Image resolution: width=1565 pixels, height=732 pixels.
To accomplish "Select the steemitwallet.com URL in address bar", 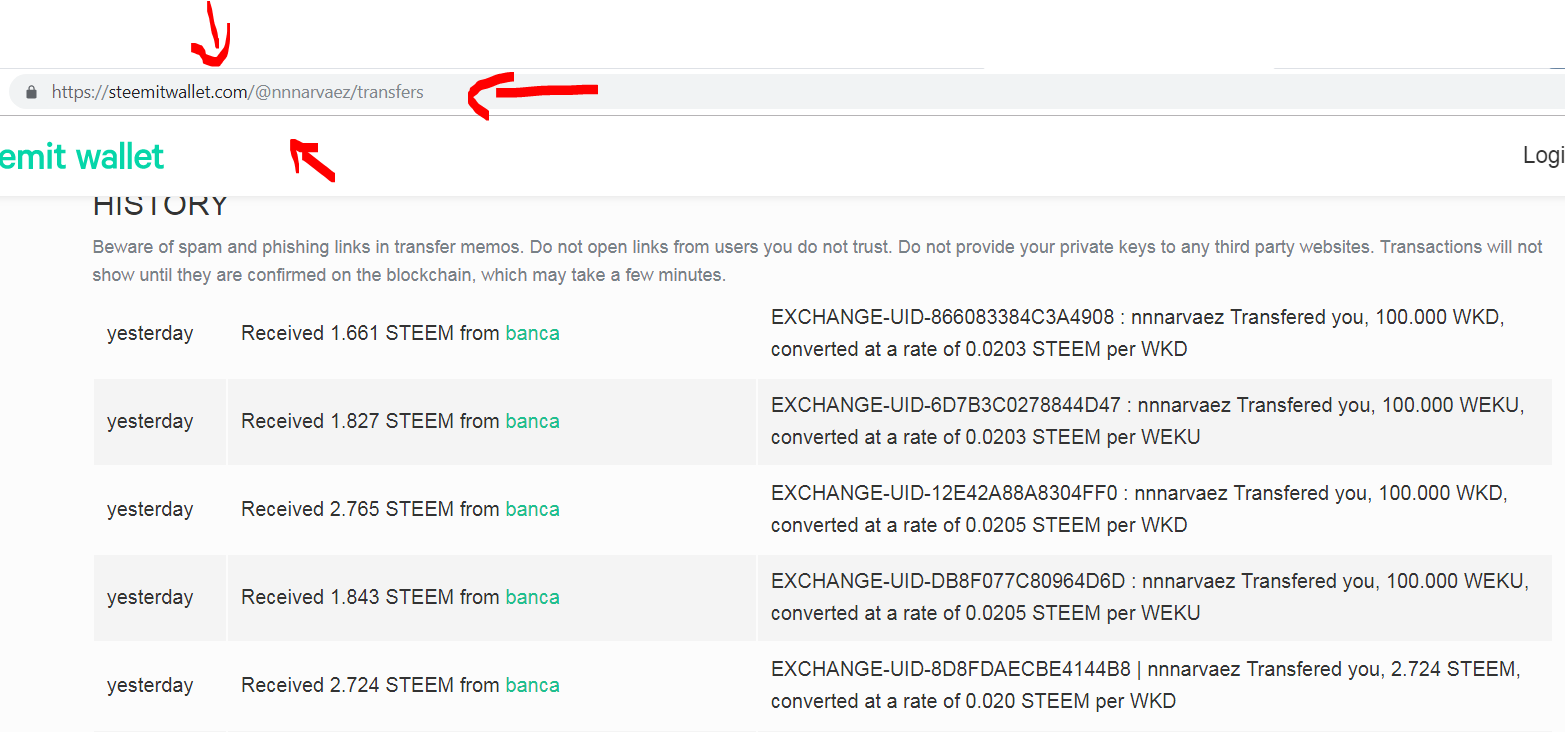I will click(238, 92).
